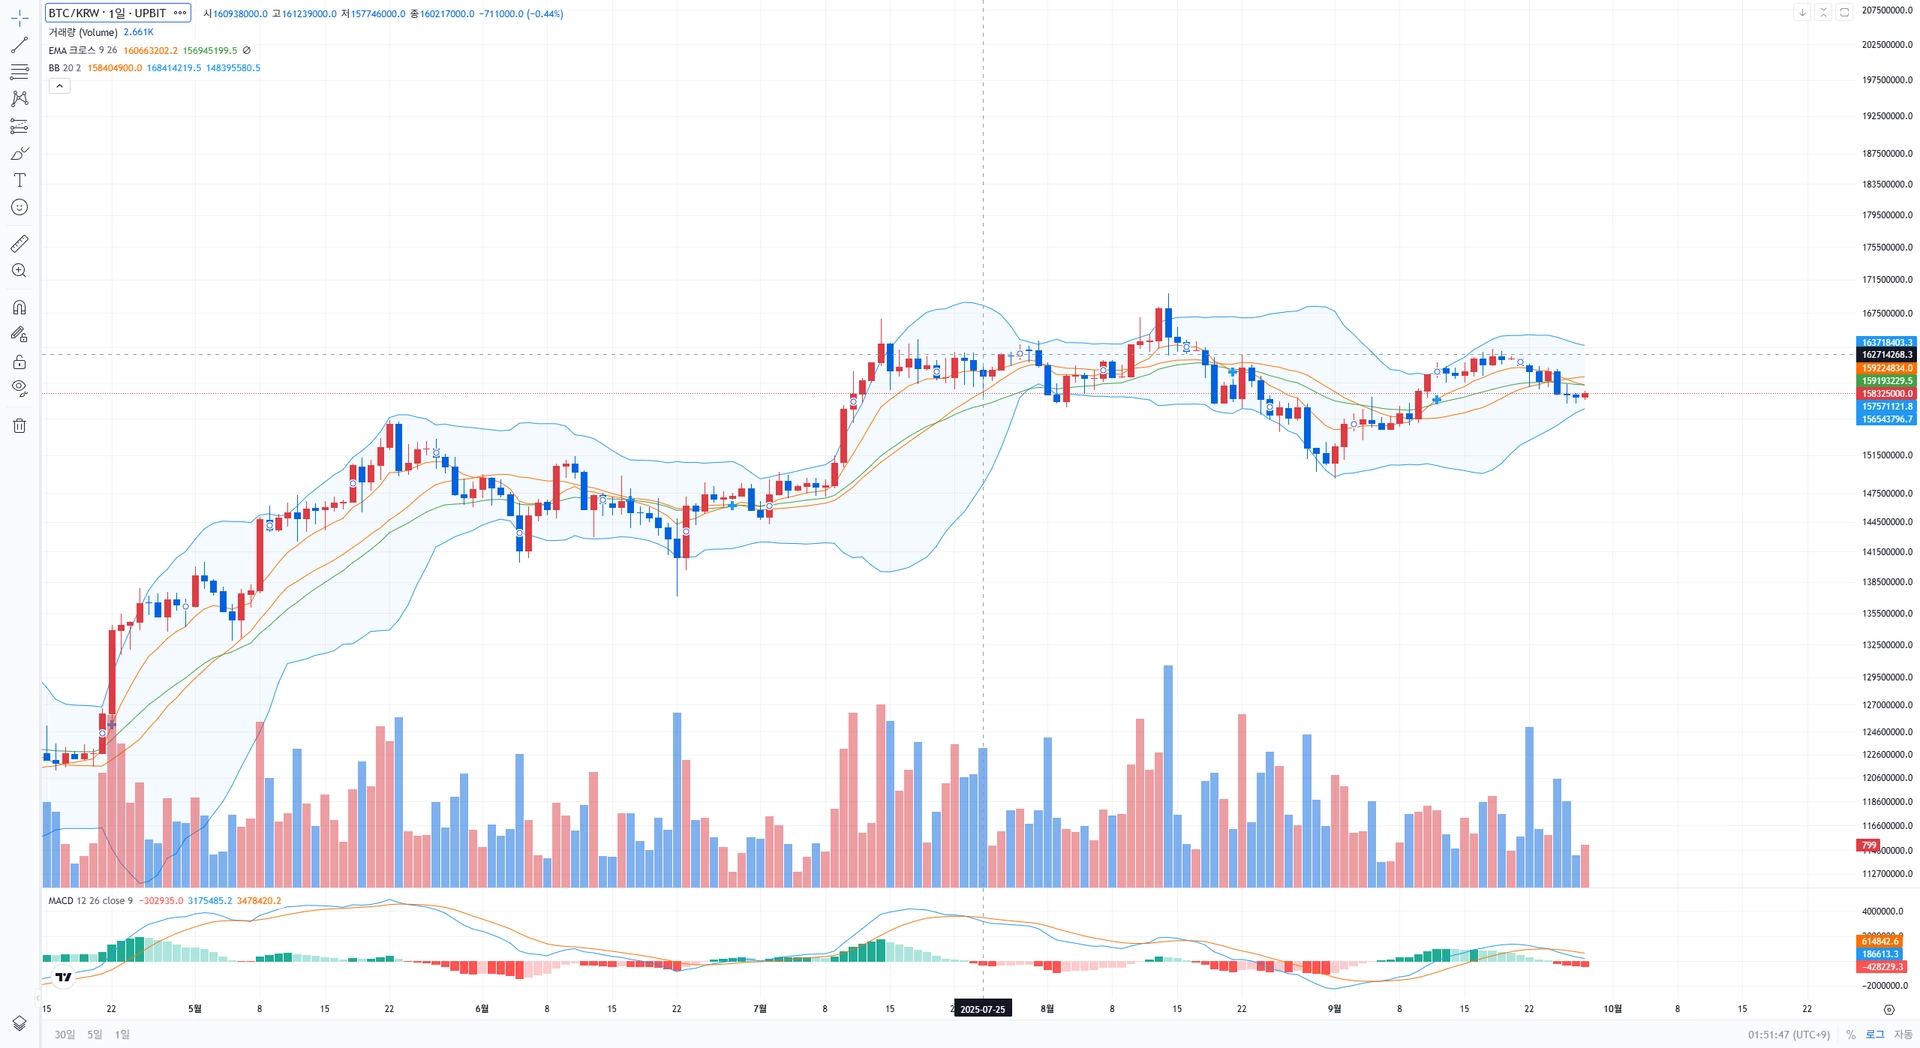Open the BTC/KRW symbol options dots menu
The image size is (1920, 1048).
point(180,13)
